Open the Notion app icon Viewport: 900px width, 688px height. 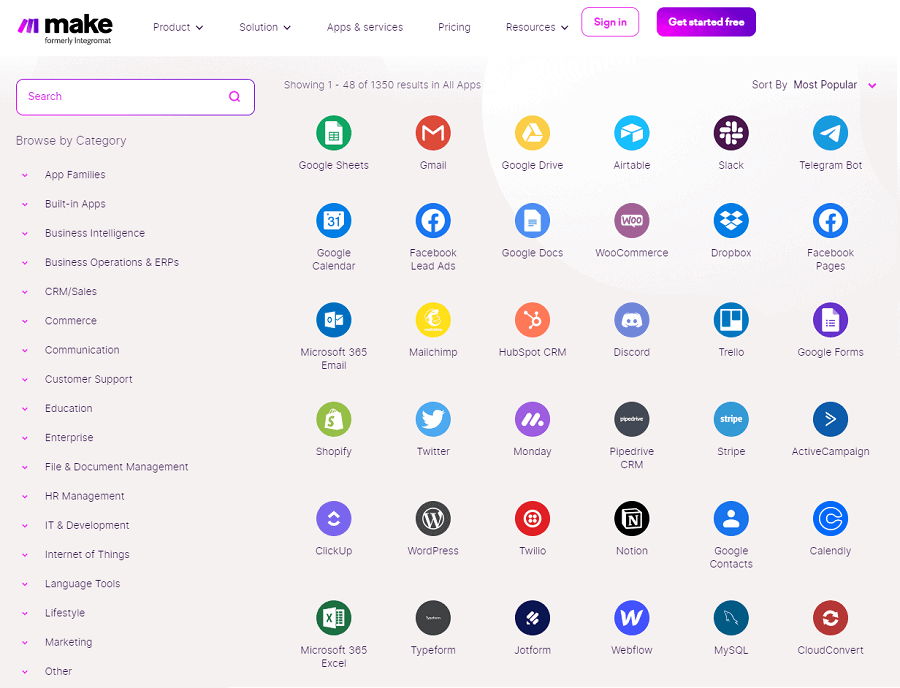tap(631, 518)
